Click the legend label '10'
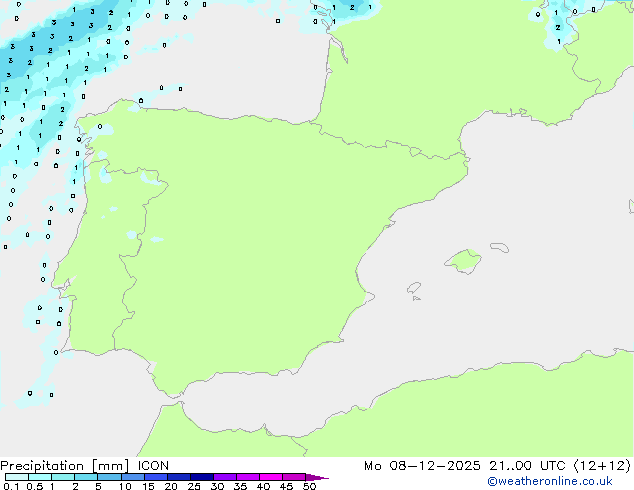634x490 pixels. [x=125, y=486]
